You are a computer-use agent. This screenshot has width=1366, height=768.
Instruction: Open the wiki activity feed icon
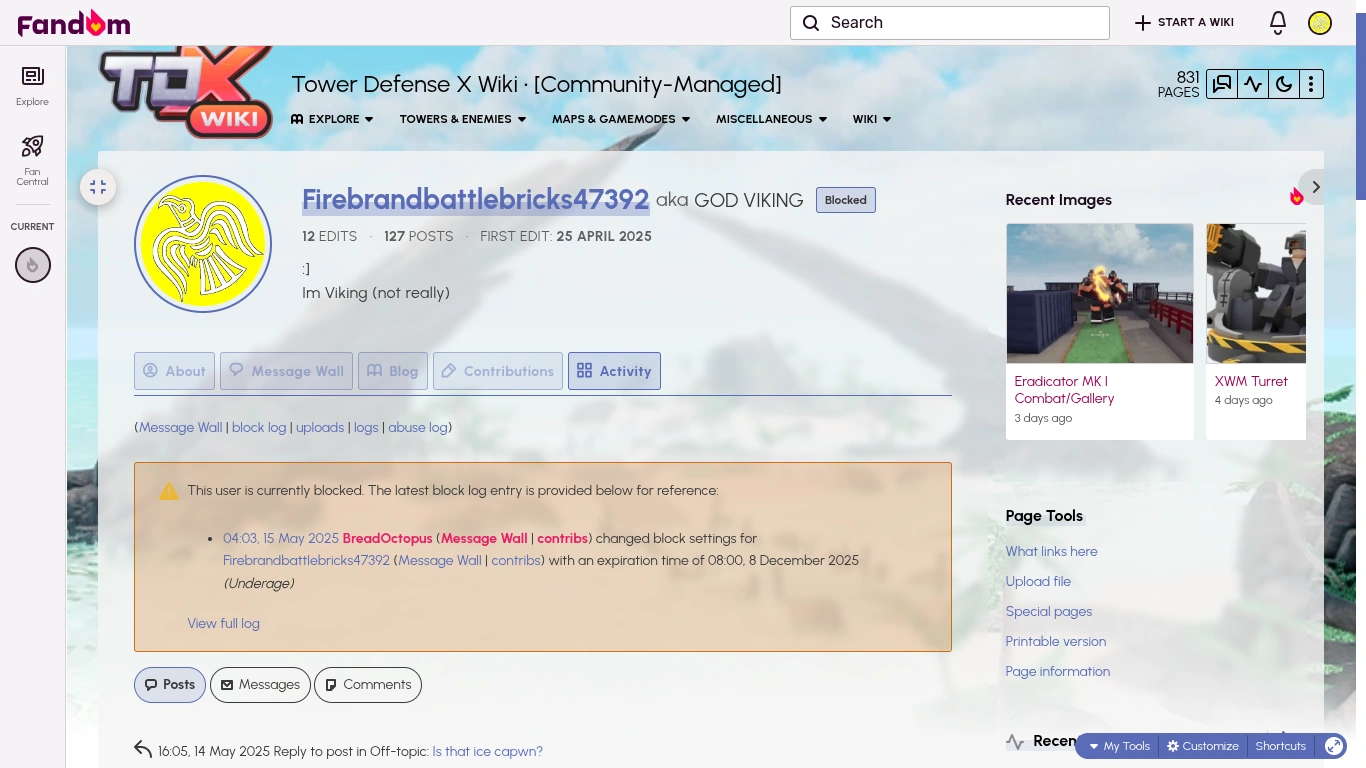1253,84
